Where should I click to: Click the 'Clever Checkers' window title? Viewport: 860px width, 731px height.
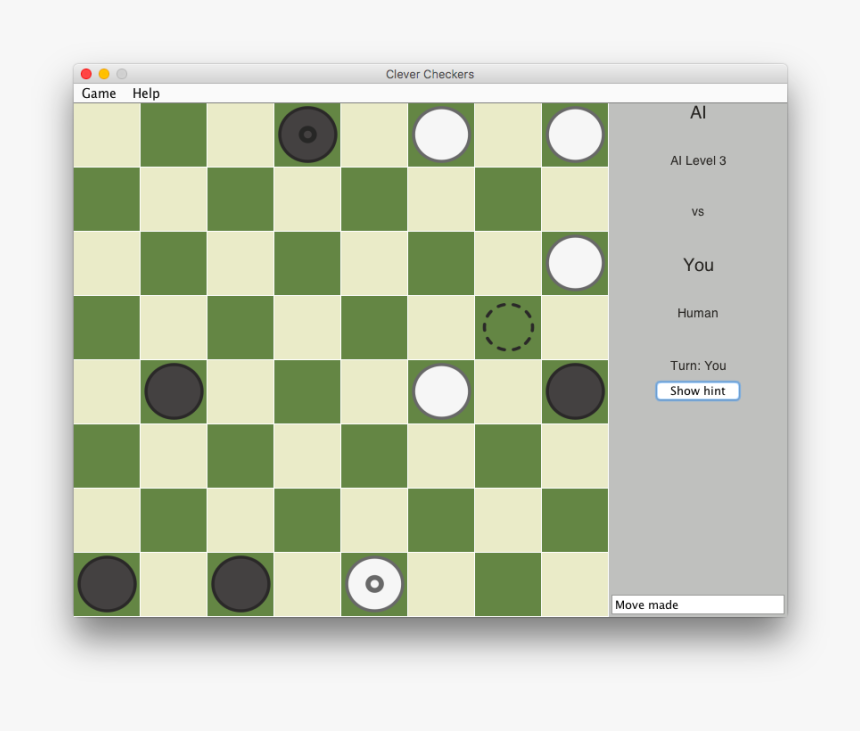coord(429,74)
